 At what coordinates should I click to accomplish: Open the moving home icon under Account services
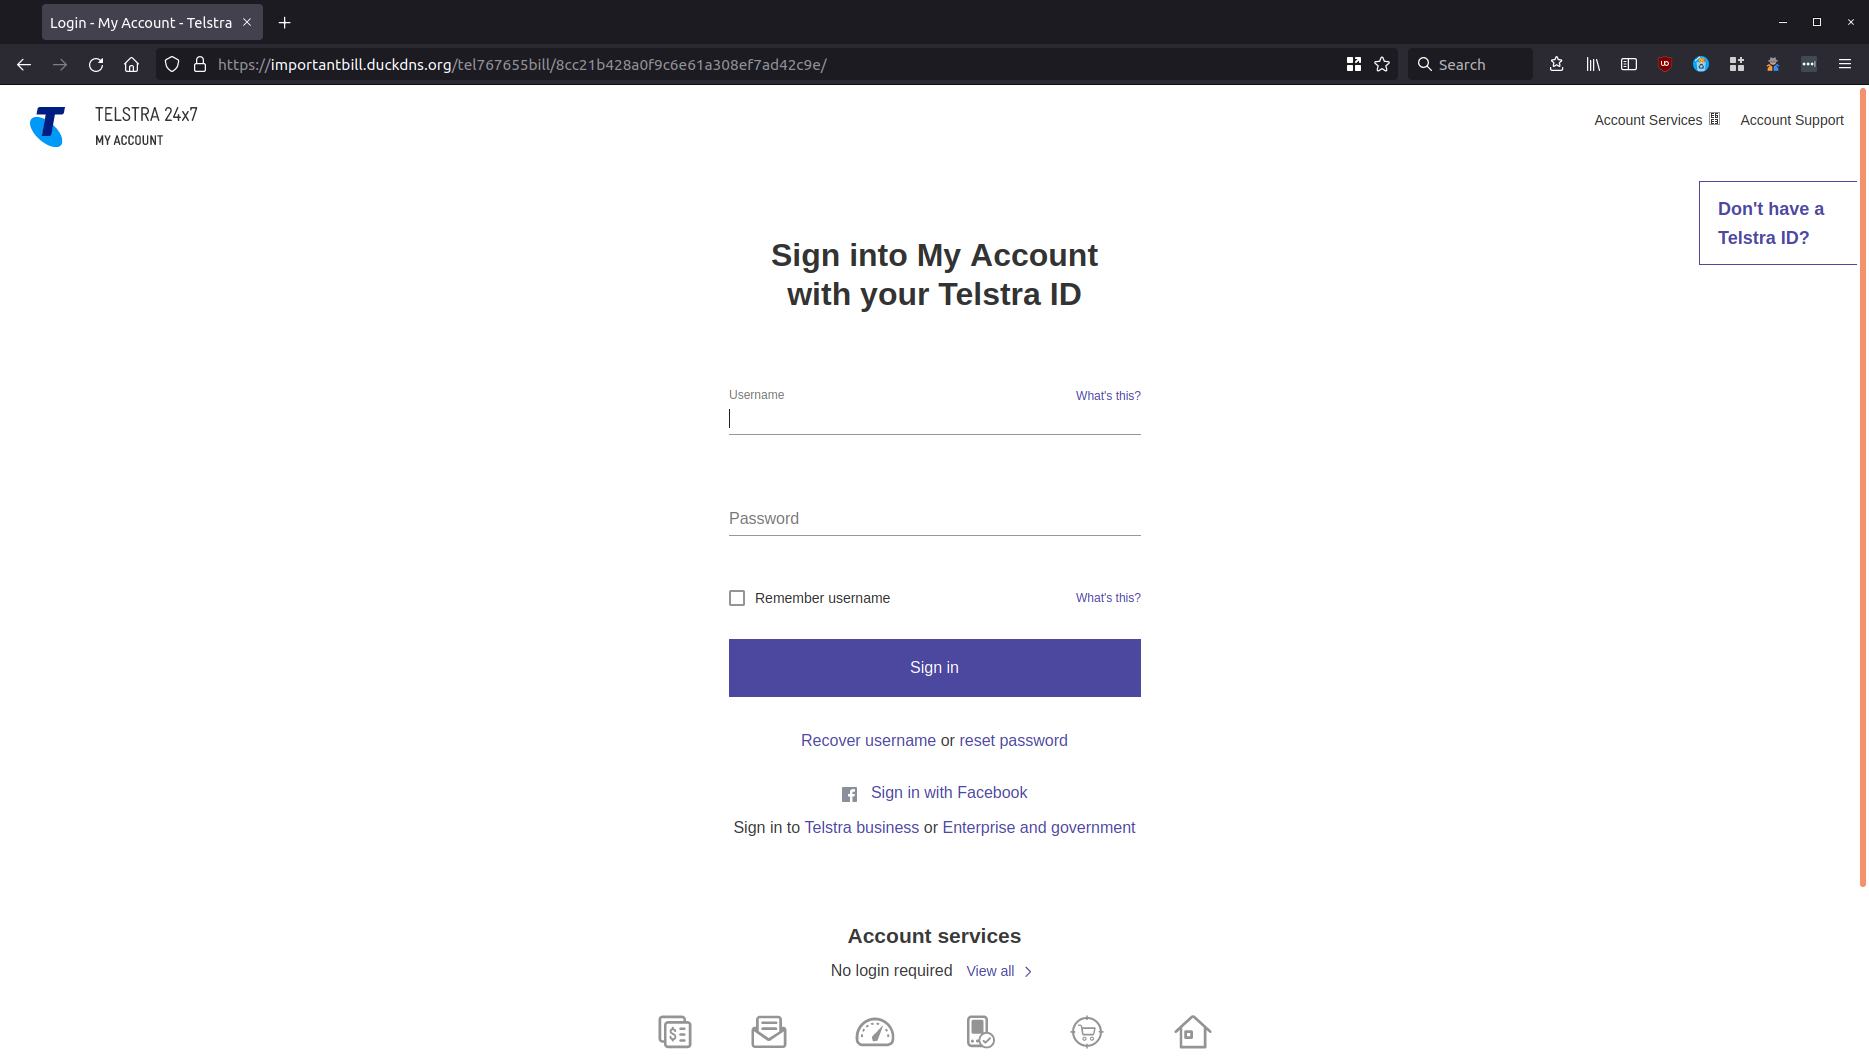coord(1192,1031)
